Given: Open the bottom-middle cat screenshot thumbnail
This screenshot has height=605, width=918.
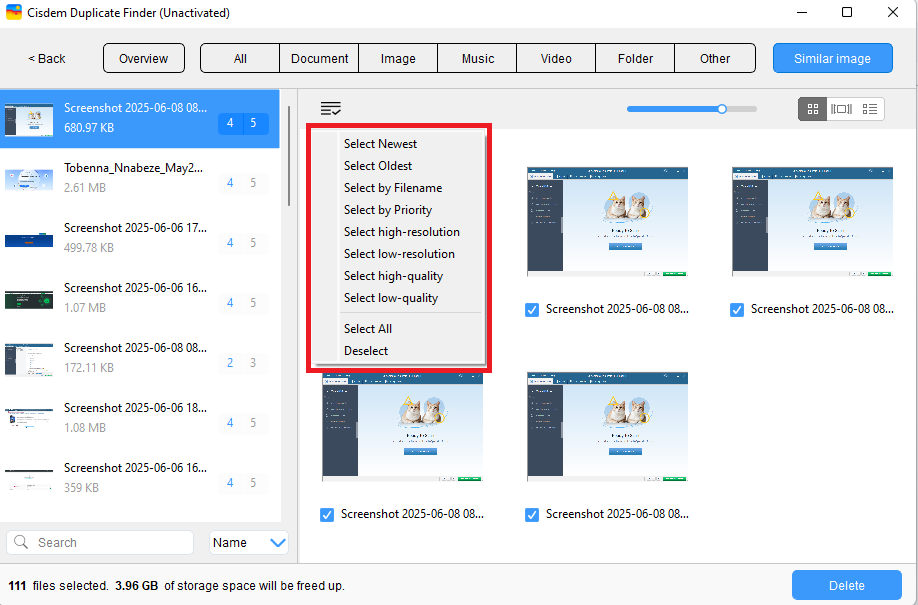Looking at the screenshot, I should tap(608, 426).
